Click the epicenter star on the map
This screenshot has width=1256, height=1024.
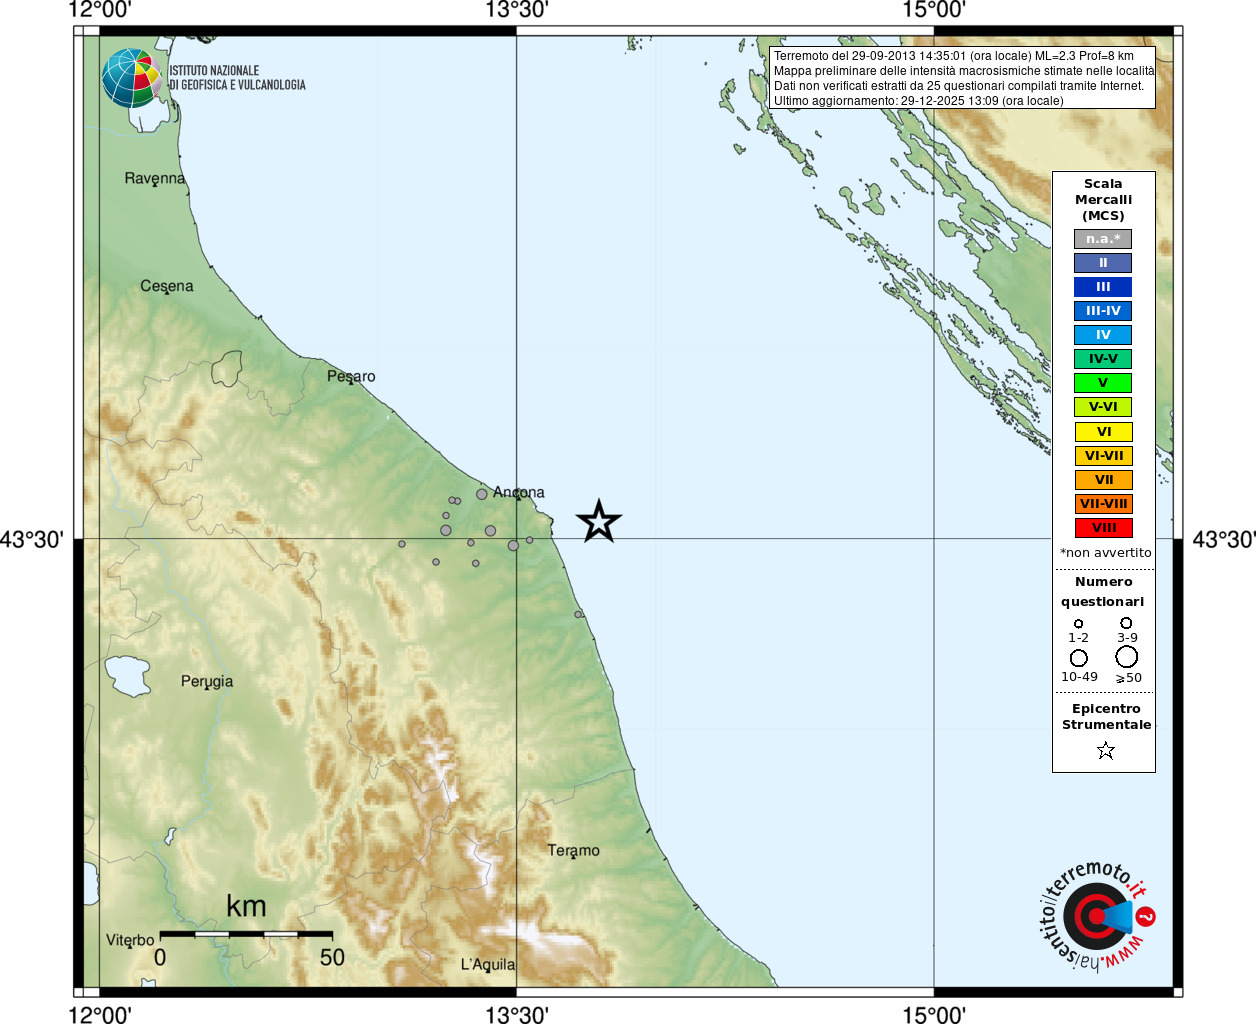coord(599,521)
